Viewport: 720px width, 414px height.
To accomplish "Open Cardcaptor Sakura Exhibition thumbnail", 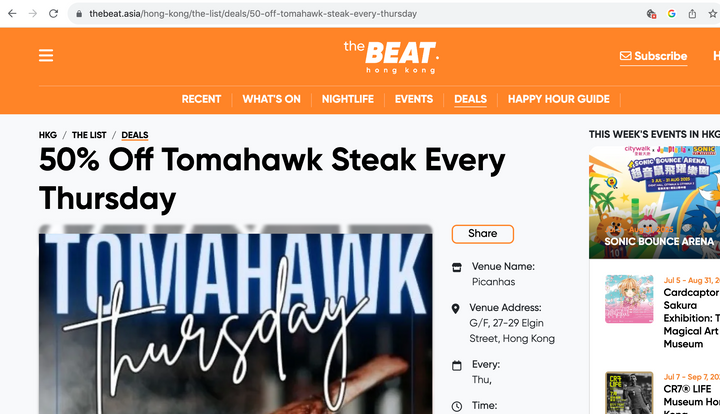I will [629, 299].
